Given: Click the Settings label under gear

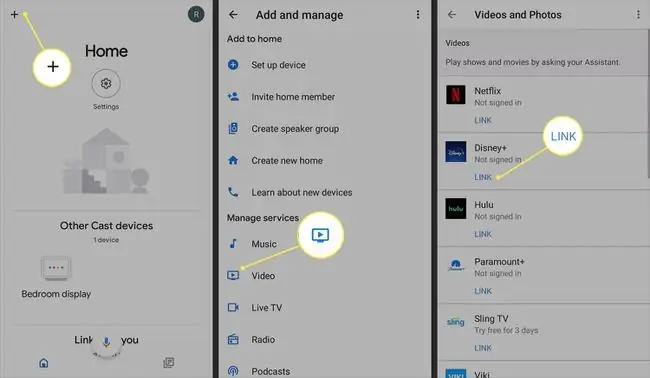Looking at the screenshot, I should [106, 107].
